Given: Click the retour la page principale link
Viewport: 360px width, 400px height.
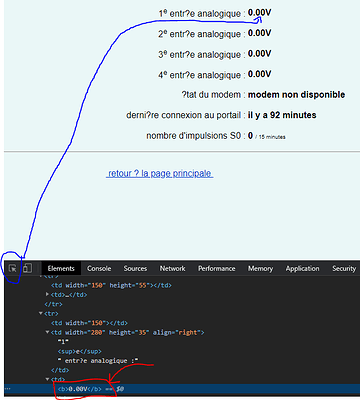Looking at the screenshot, I should coord(160,174).
